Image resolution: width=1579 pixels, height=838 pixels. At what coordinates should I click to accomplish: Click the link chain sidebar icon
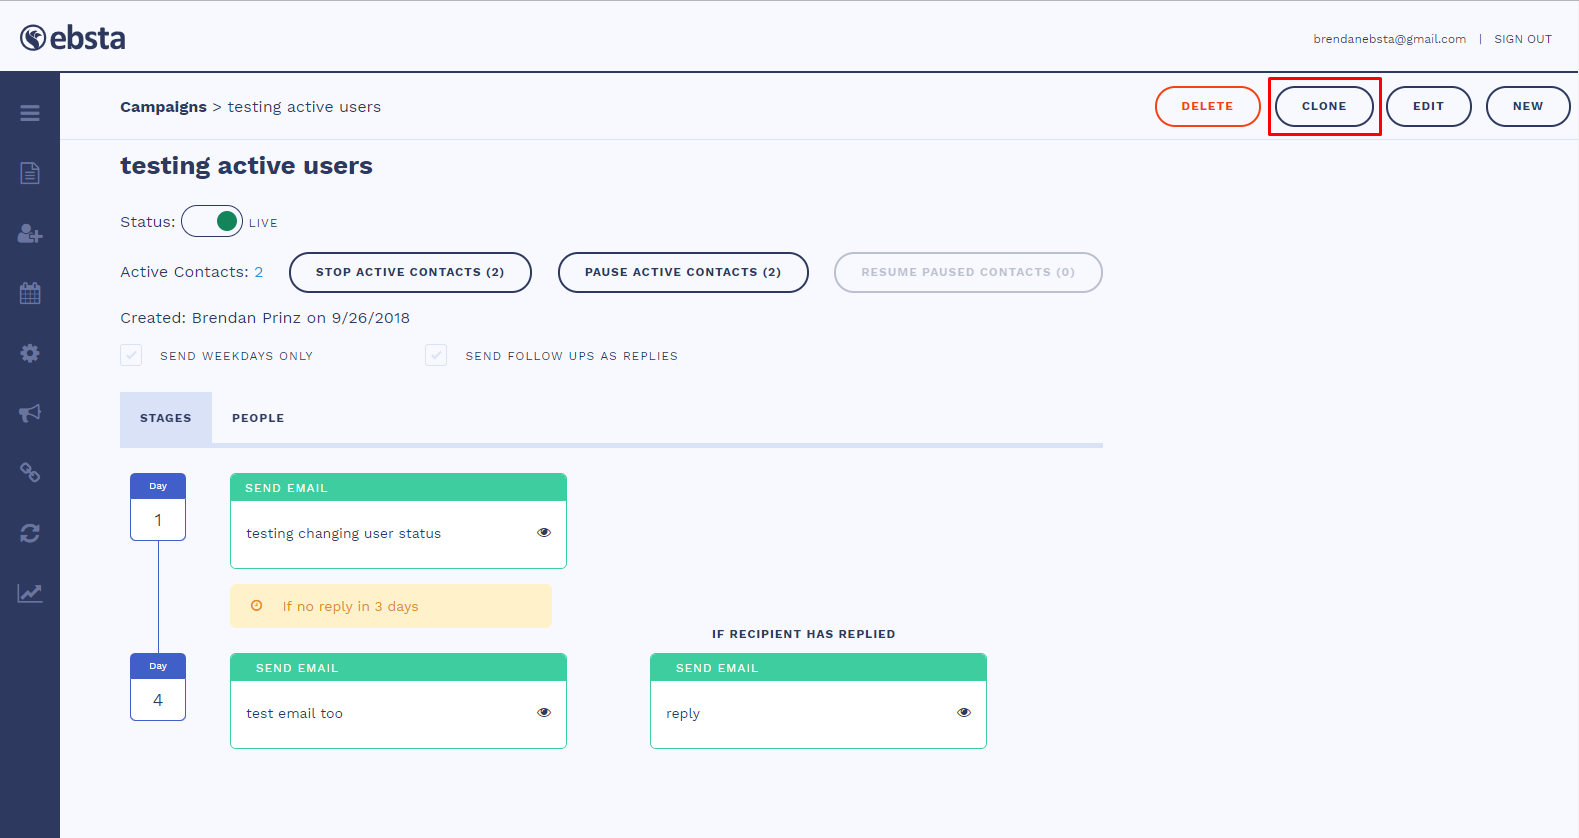30,473
